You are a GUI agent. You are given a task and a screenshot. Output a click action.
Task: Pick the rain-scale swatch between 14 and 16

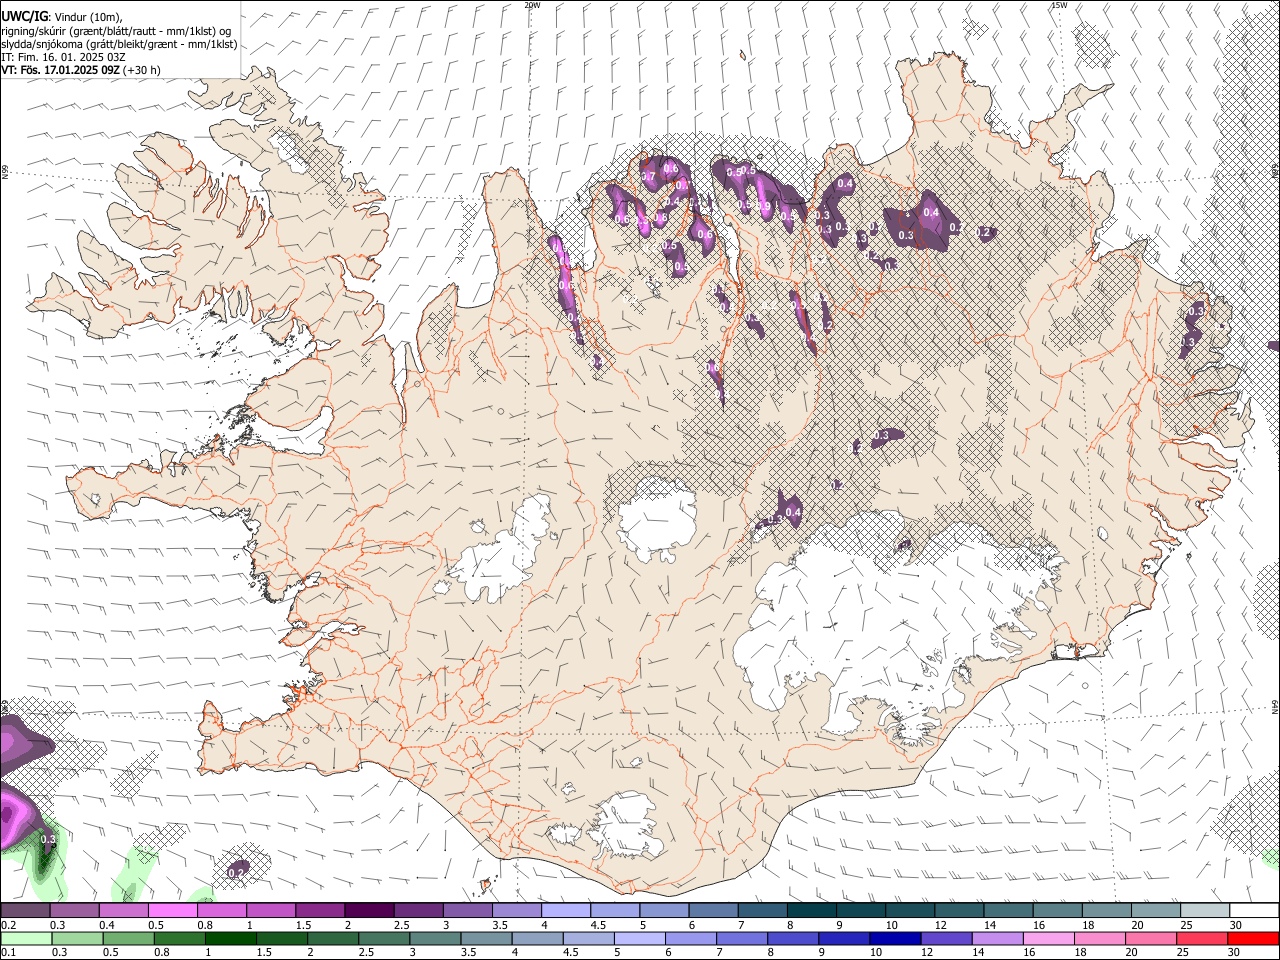point(998,938)
